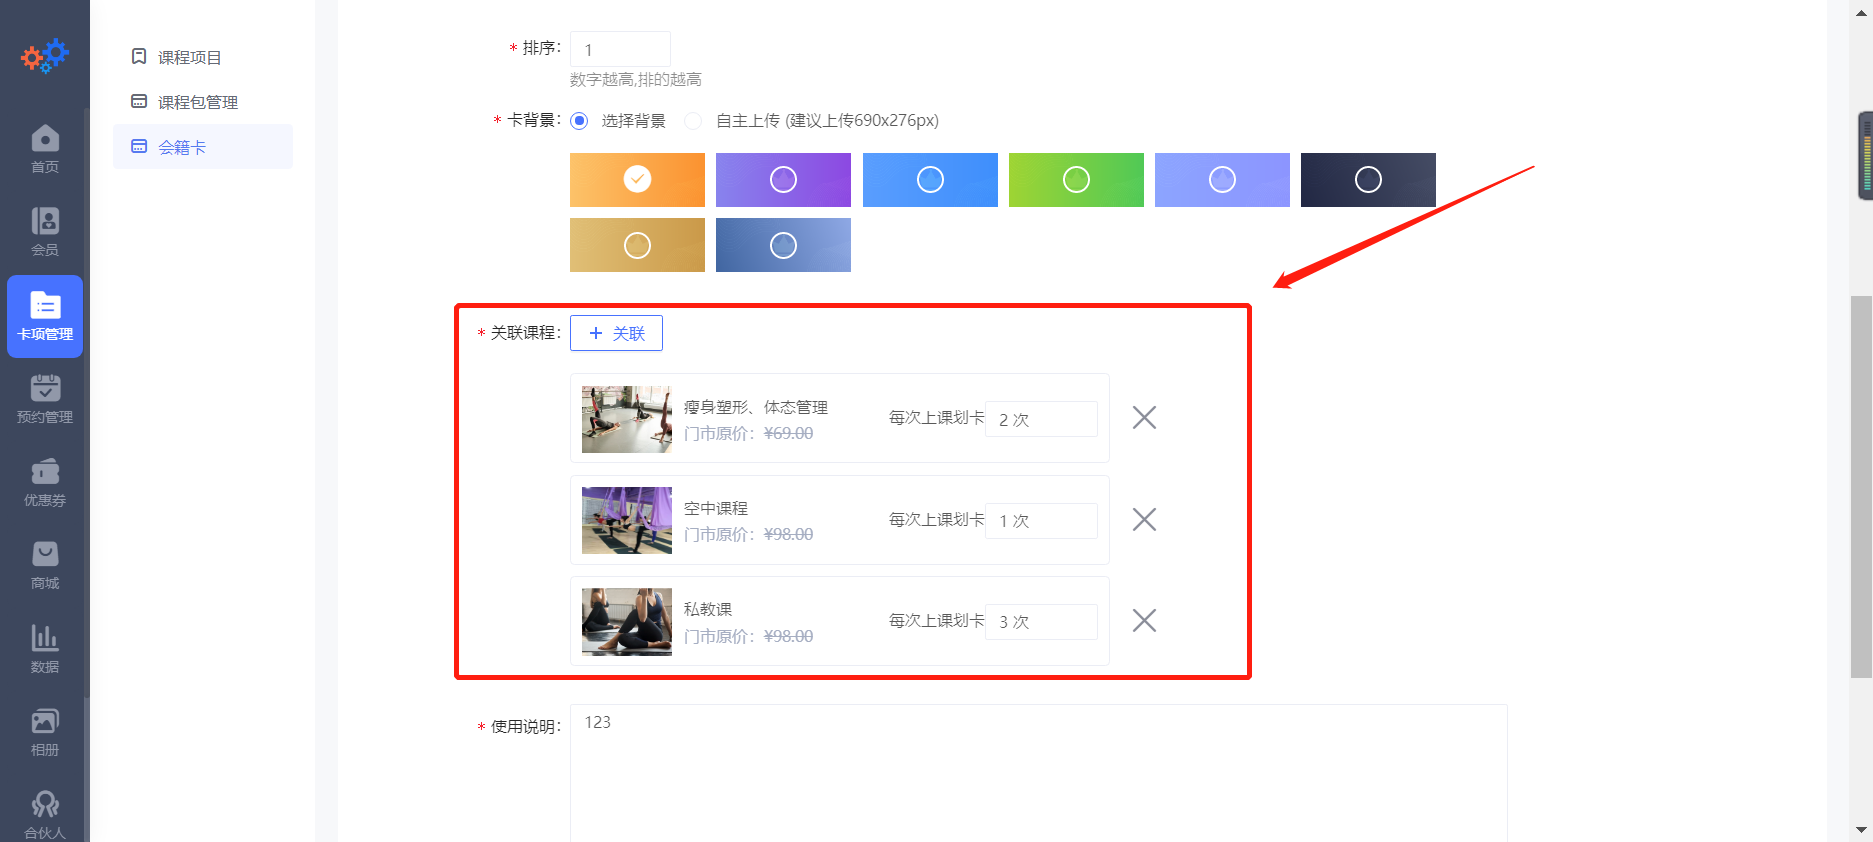This screenshot has width=1873, height=842.
Task: Delete the 私教课 course row
Action: click(1144, 621)
